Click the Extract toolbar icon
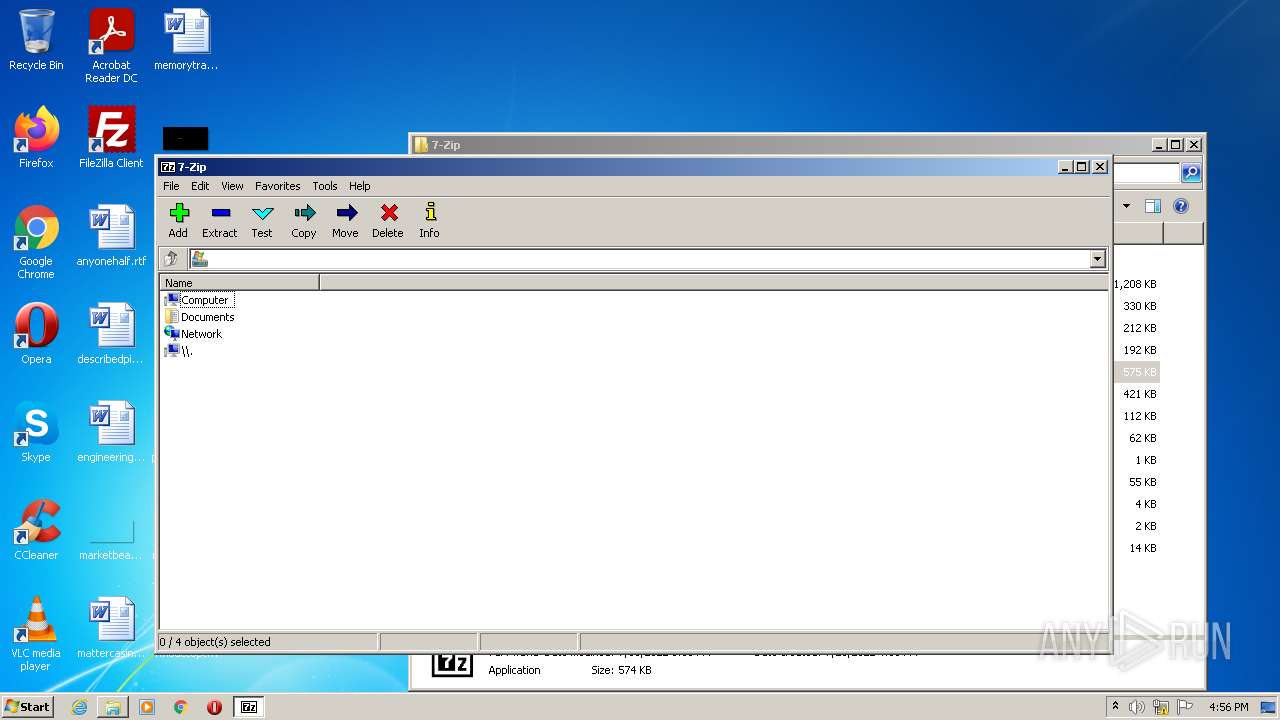The height and width of the screenshot is (720, 1280). click(220, 220)
